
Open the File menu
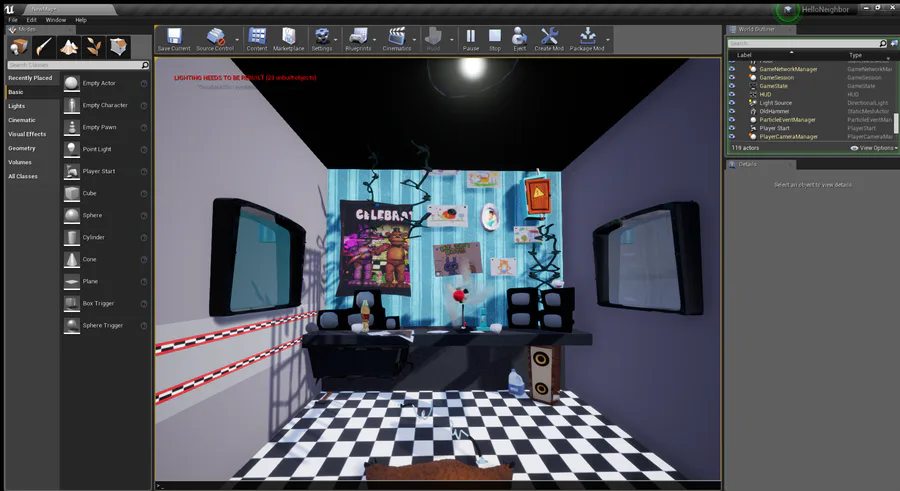pos(13,20)
